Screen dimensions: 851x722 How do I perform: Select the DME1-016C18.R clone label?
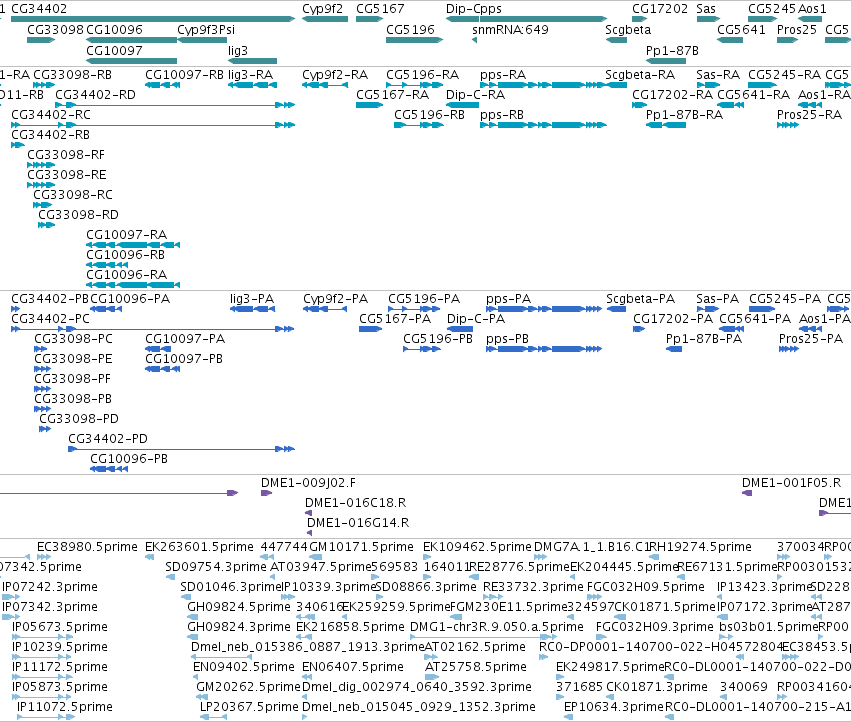355,503
